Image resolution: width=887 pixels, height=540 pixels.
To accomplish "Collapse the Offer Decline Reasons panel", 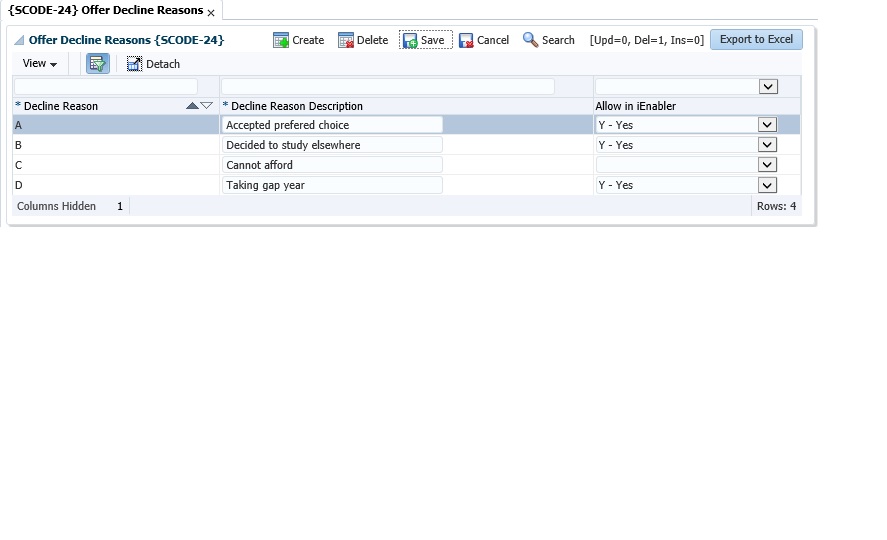I will 19,40.
